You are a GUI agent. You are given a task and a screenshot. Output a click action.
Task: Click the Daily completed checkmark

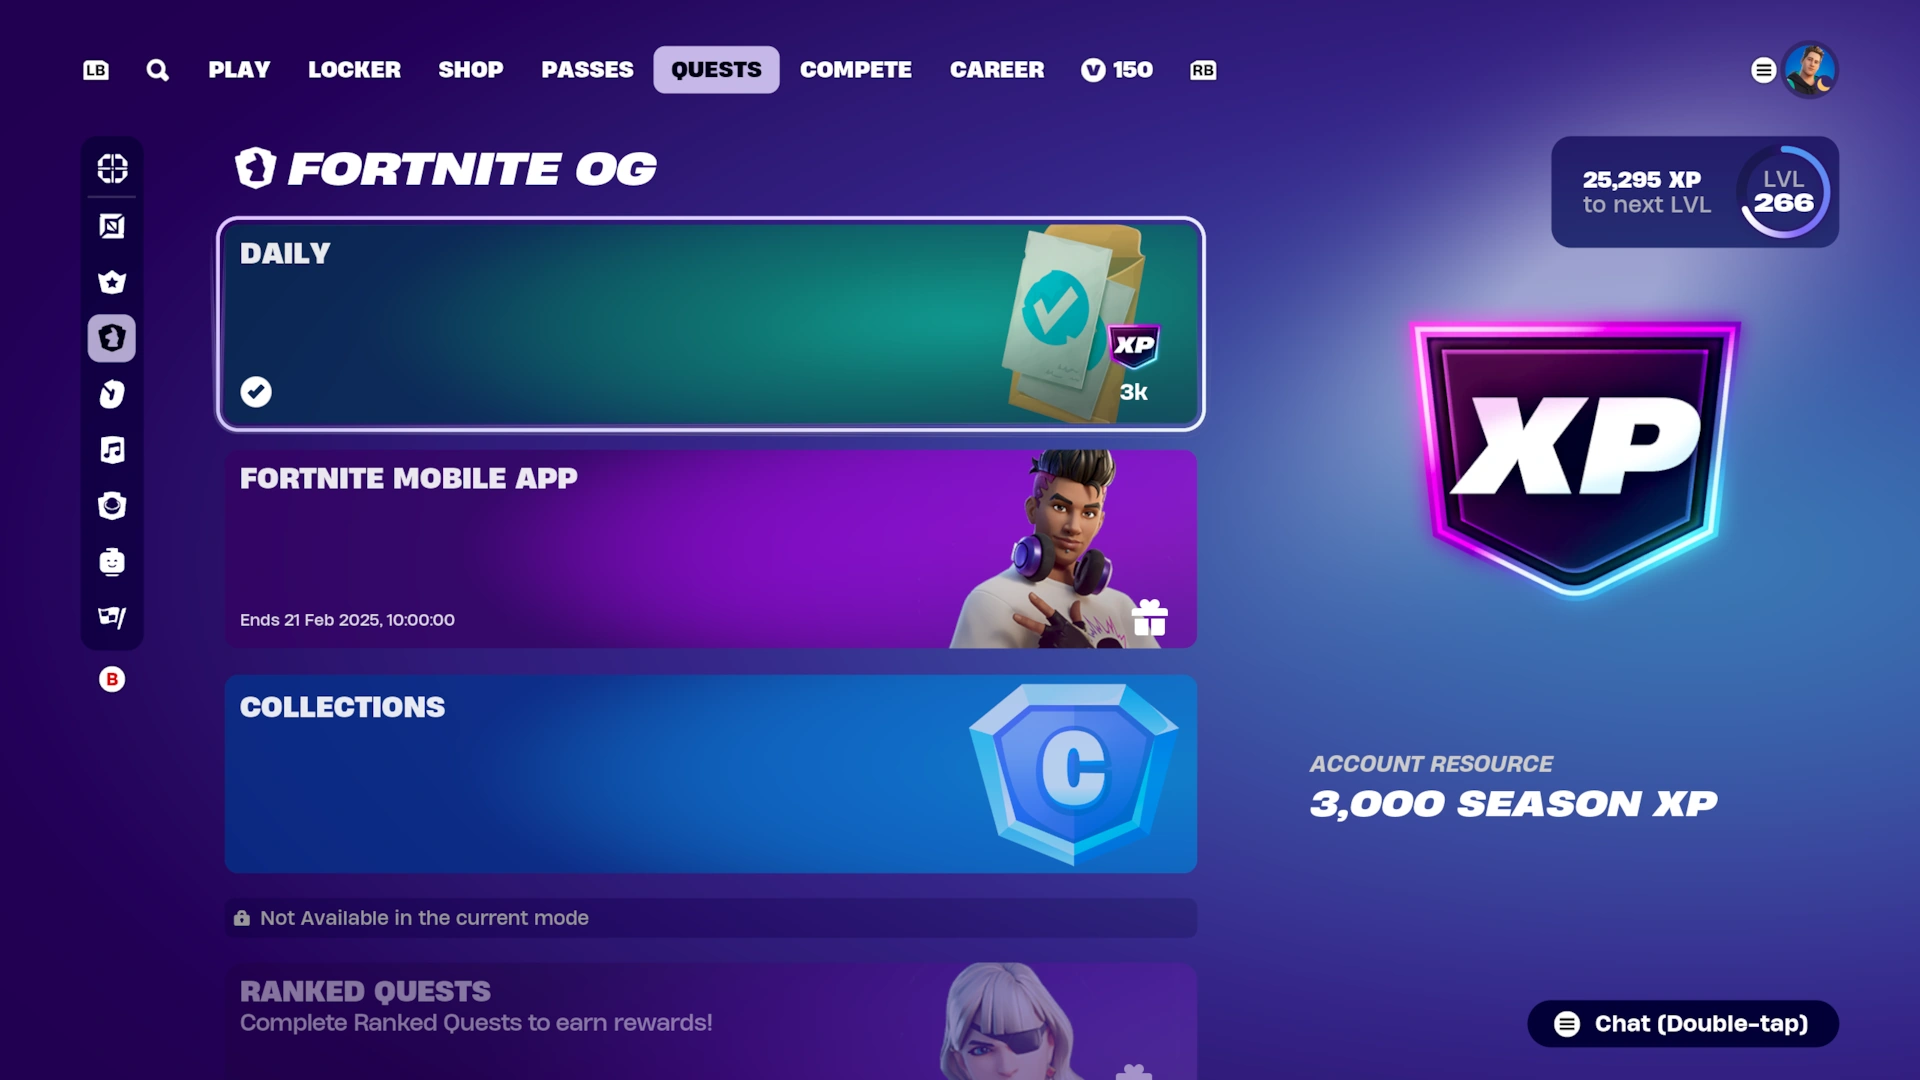pos(256,392)
